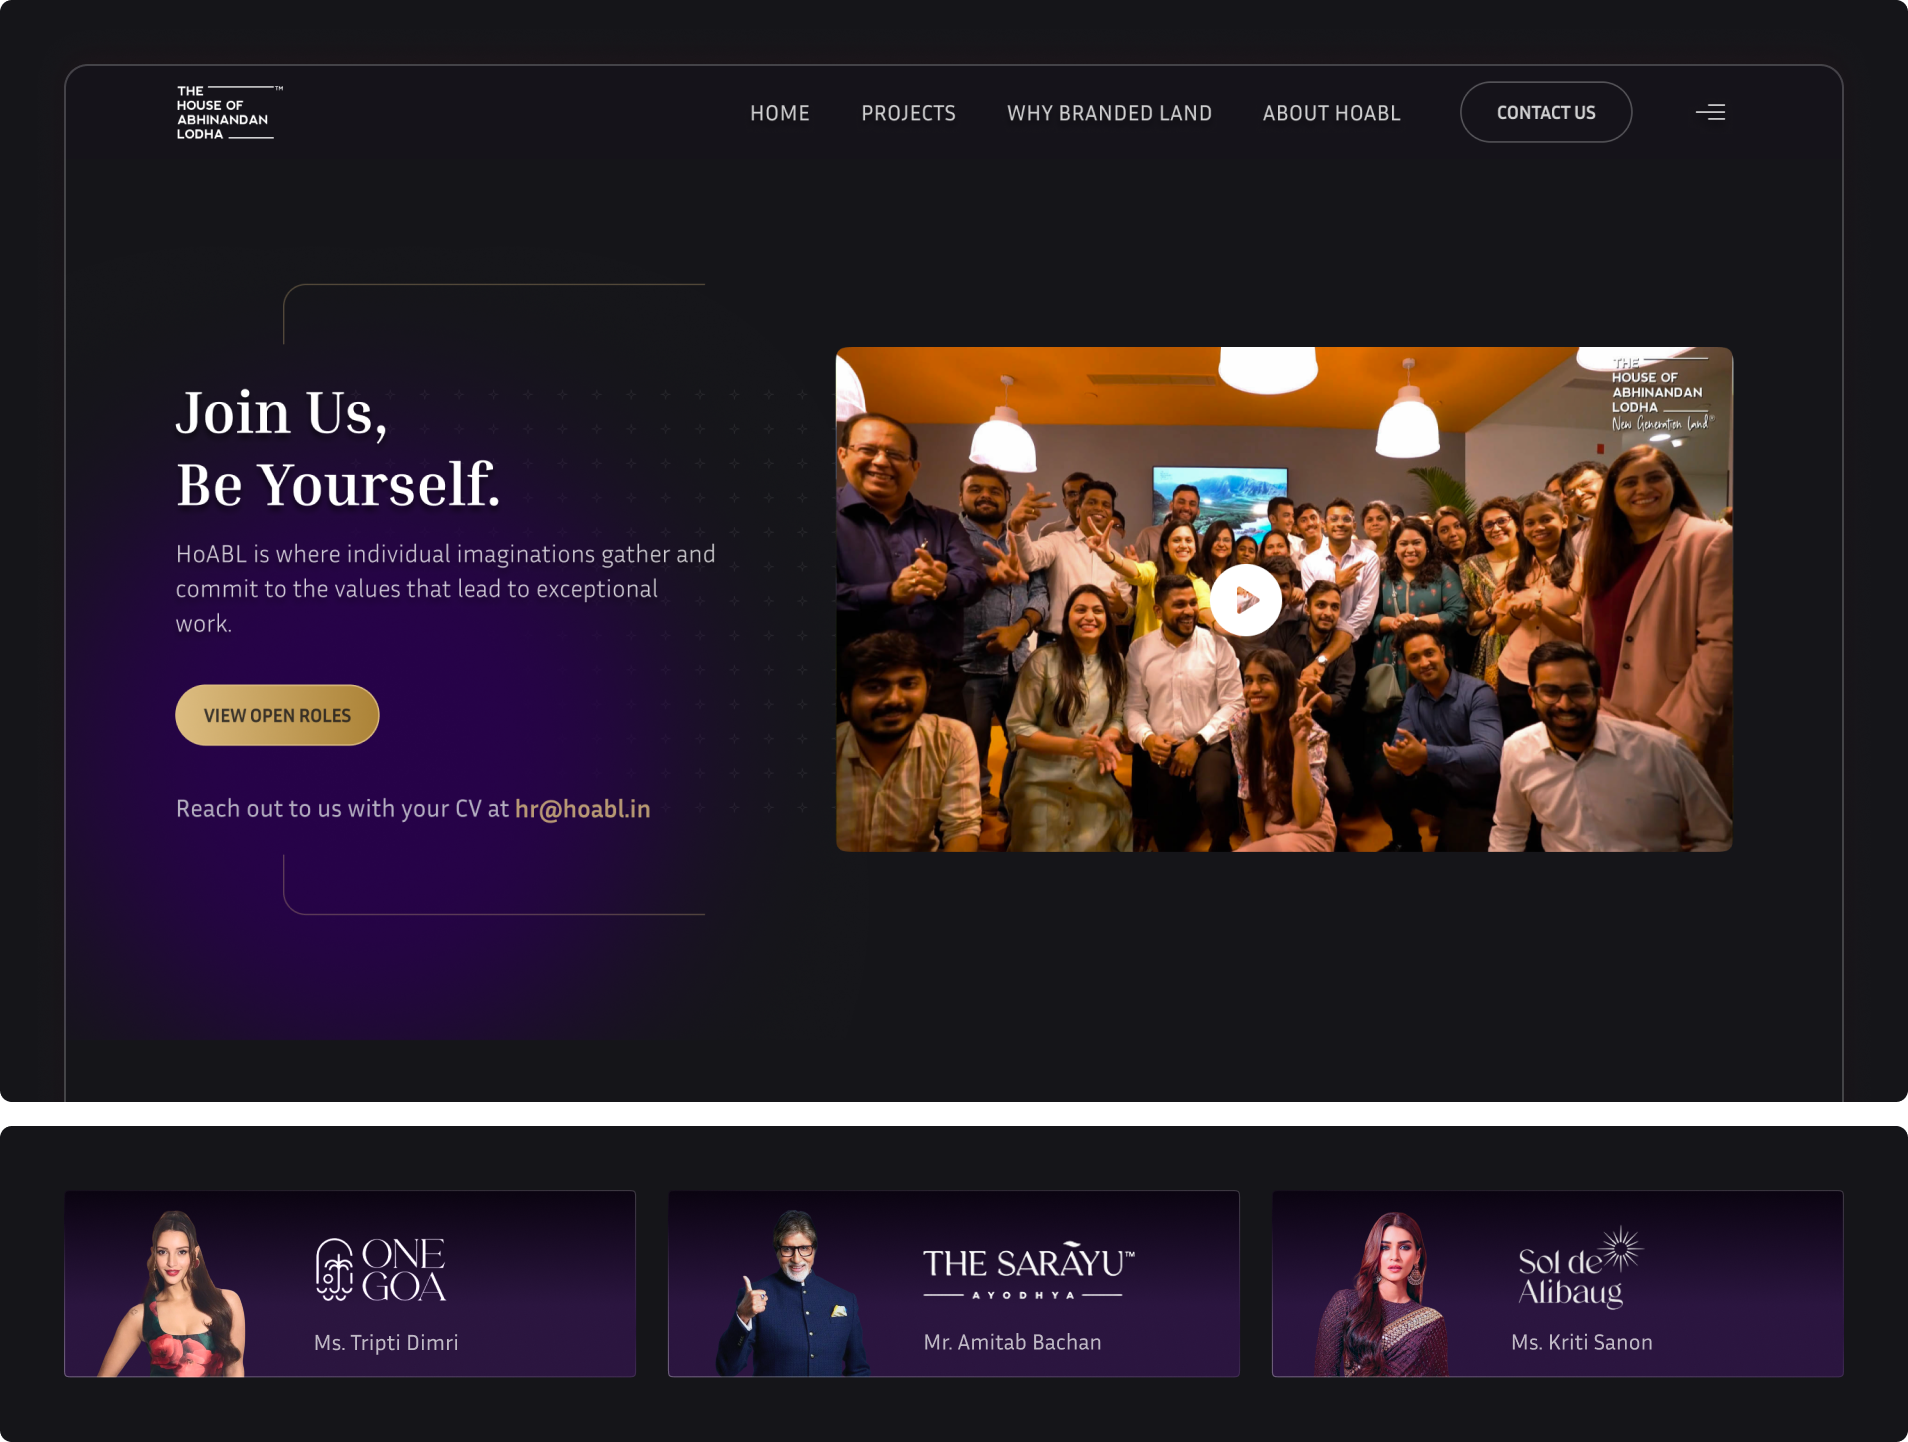The height and width of the screenshot is (1442, 1908).
Task: Click the Sol de Alibaug logo
Action: coord(1579,1268)
